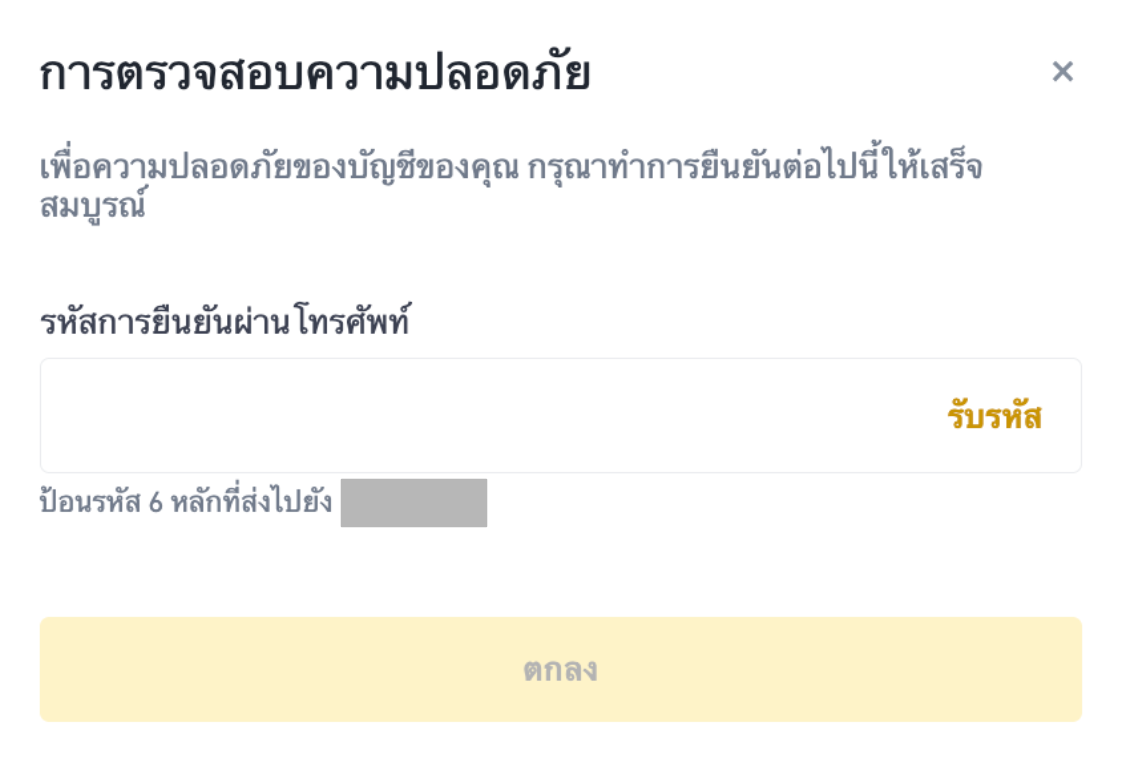Click the phone verification code input field

click(x=480, y=415)
